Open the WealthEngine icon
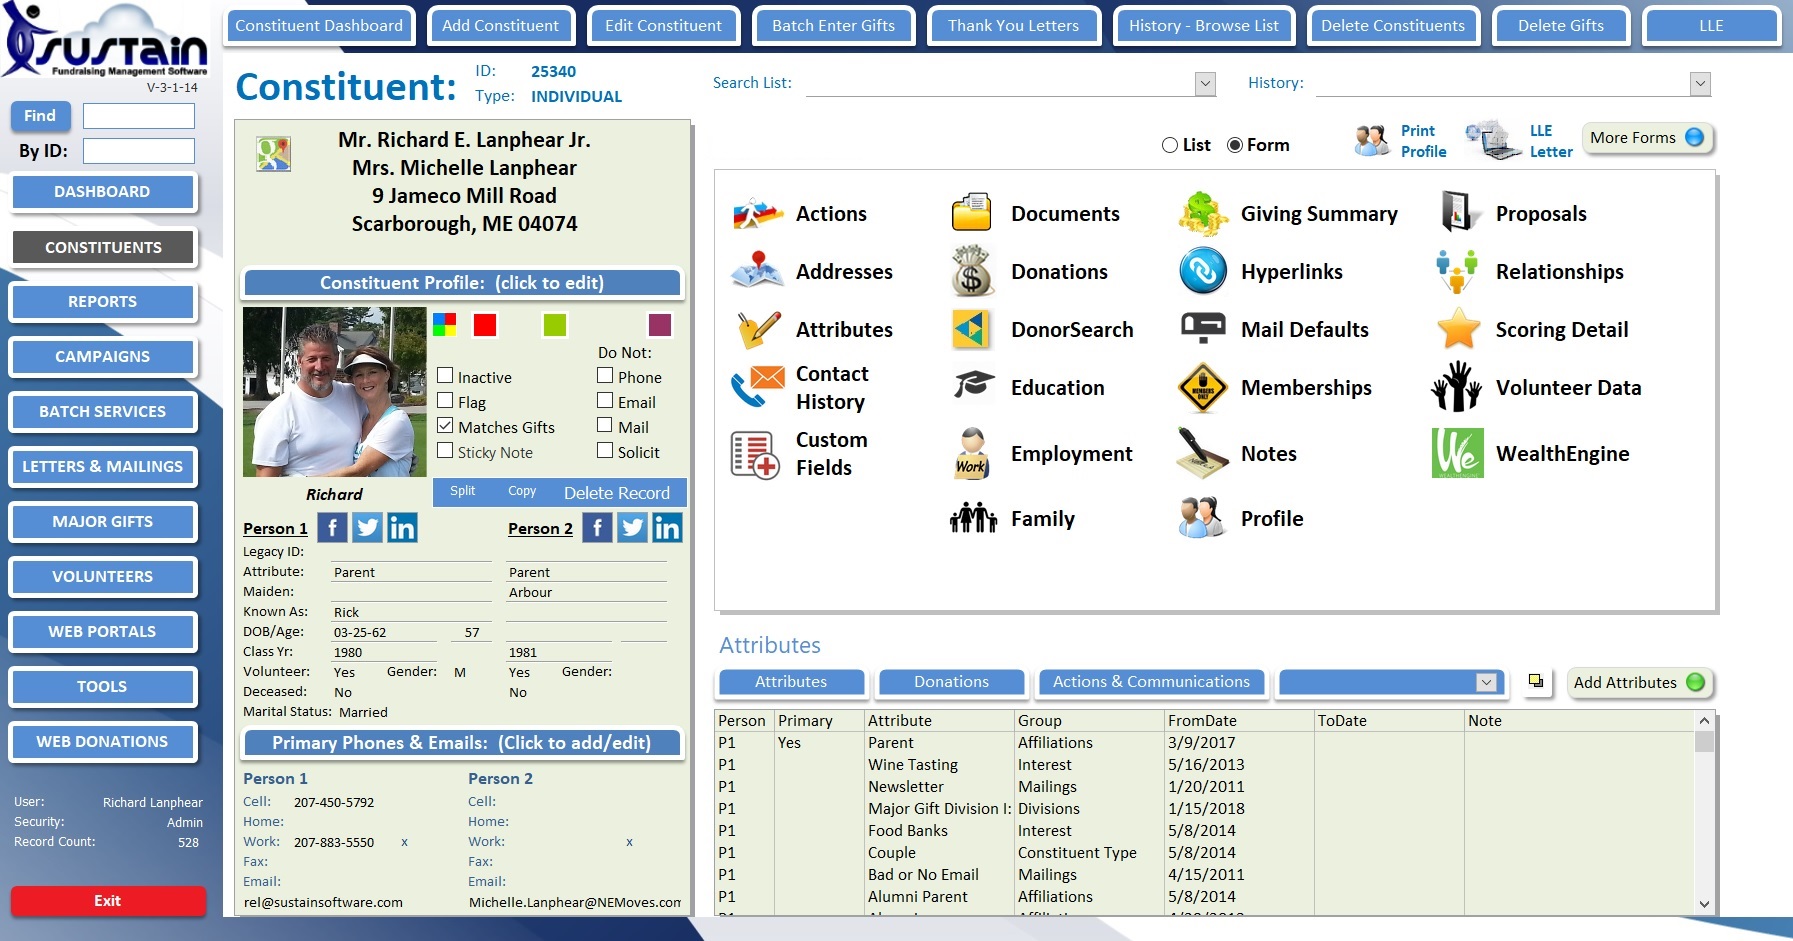The height and width of the screenshot is (941, 1793). (x=1457, y=453)
